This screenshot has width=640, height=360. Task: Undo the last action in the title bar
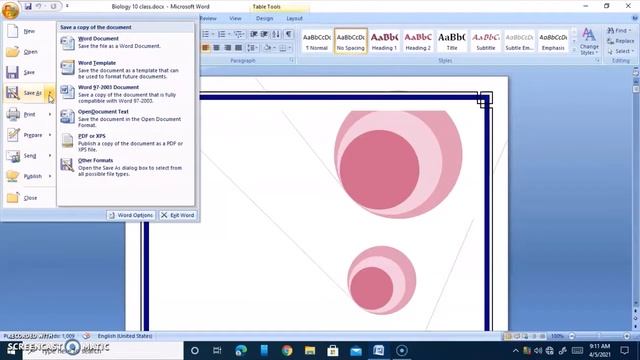39,7
